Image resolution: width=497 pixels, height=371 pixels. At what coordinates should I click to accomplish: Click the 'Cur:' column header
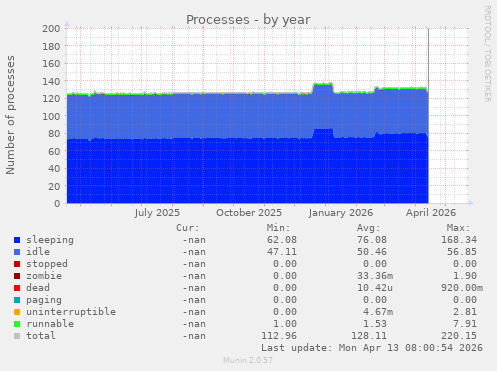pos(188,228)
